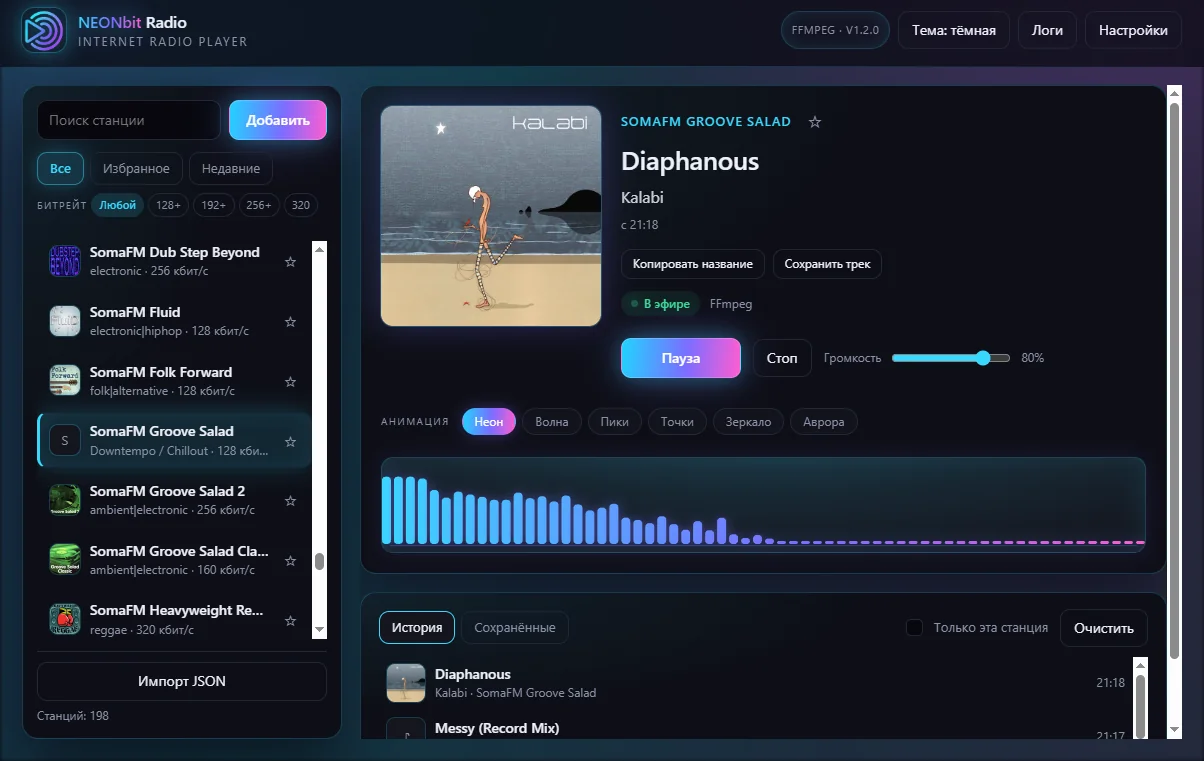Select 'Пики' animation style
The width and height of the screenshot is (1204, 761).
pyautogui.click(x=615, y=422)
